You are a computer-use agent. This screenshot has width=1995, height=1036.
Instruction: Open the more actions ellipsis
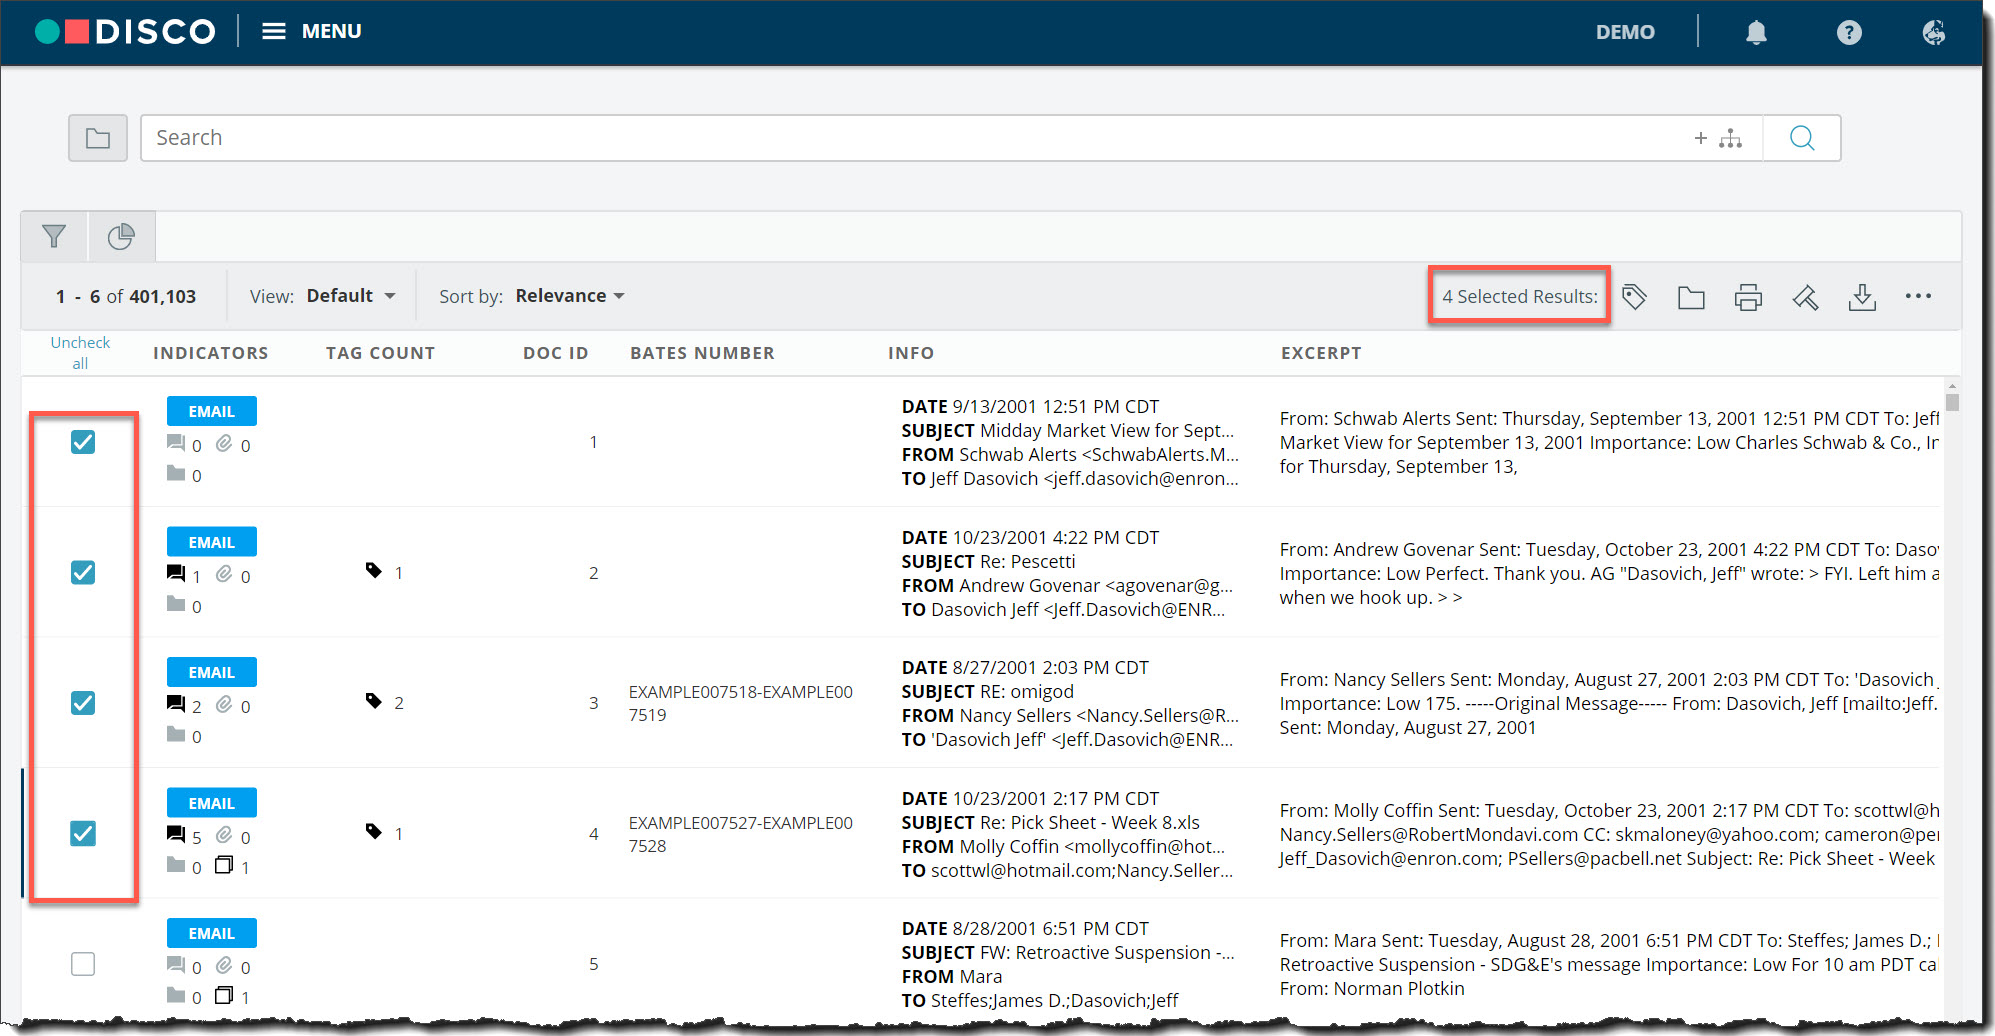coord(1918,296)
